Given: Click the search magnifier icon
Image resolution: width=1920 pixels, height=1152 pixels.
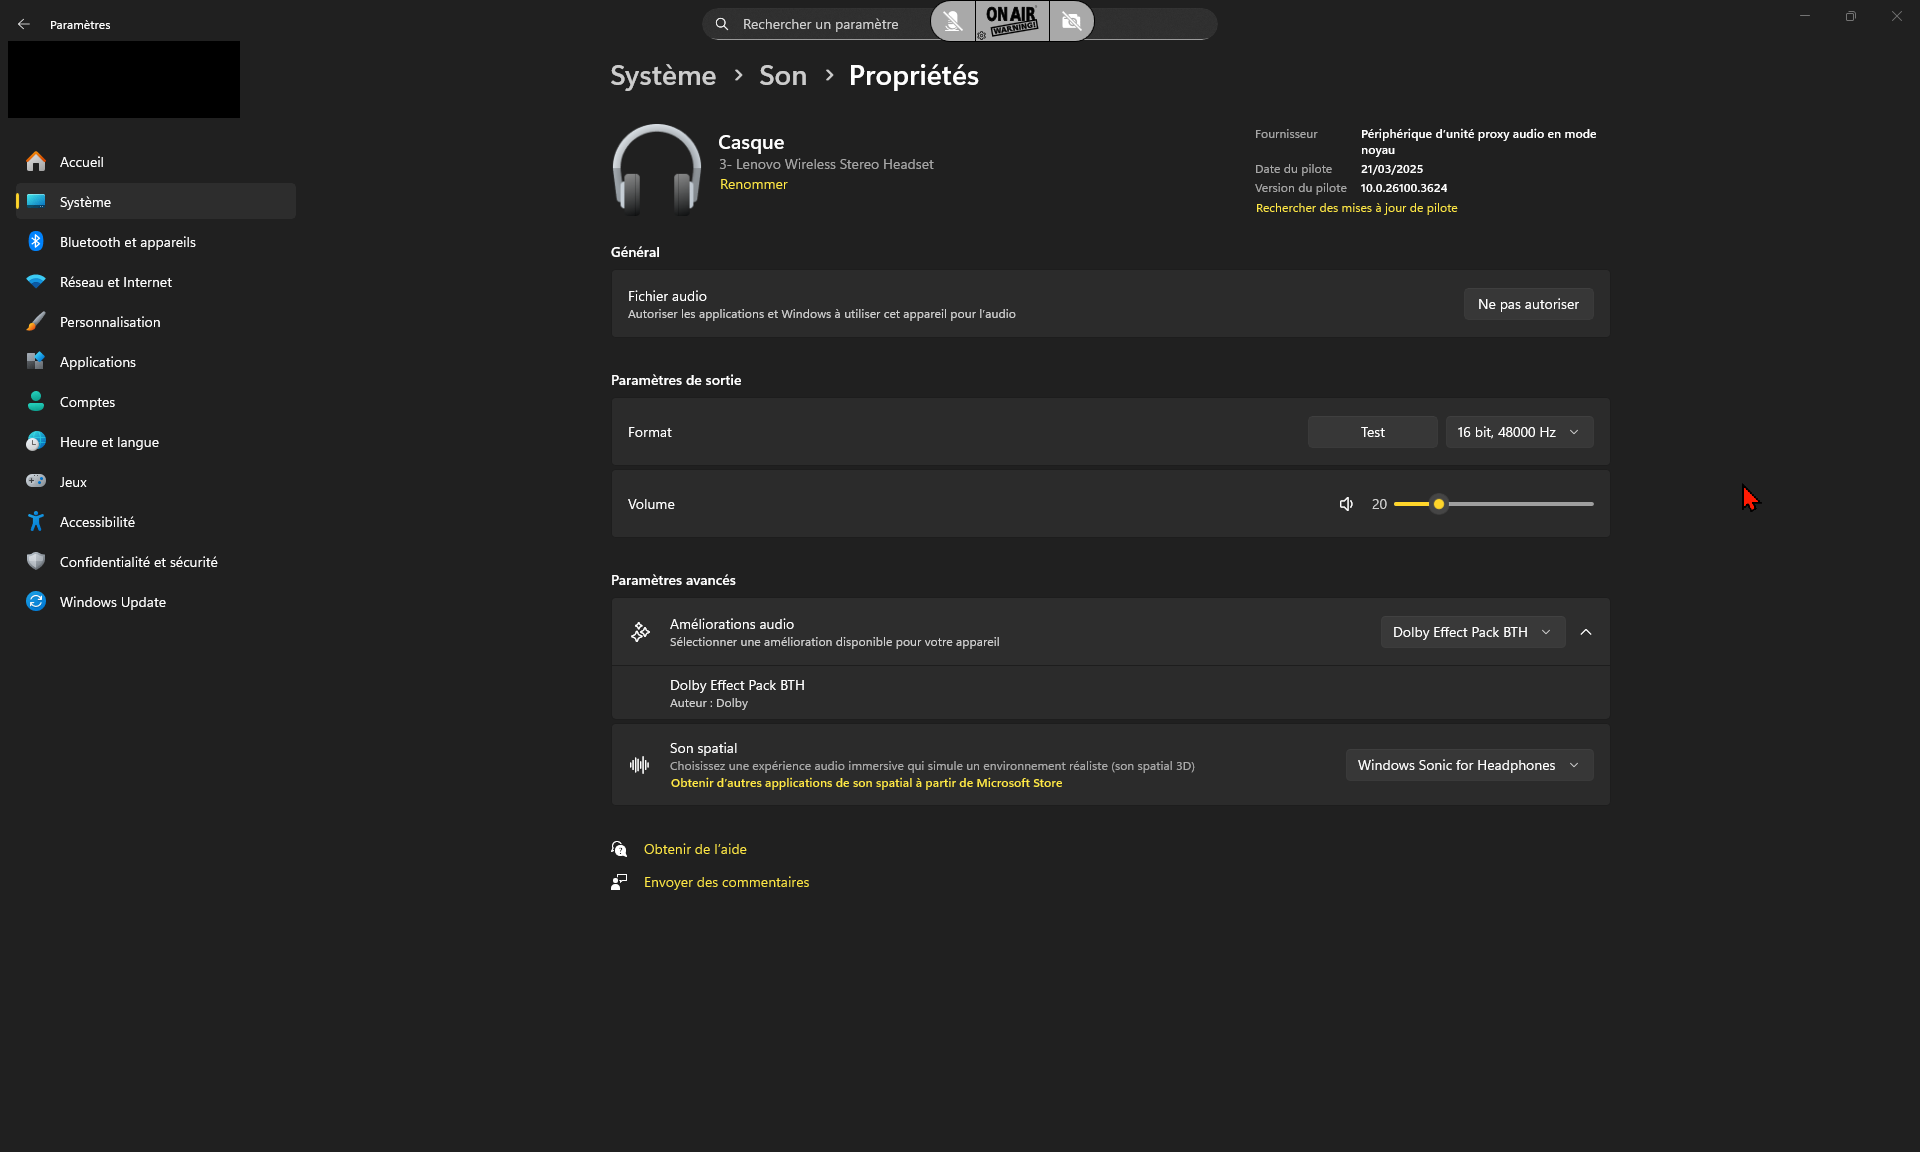Looking at the screenshot, I should click(x=722, y=24).
